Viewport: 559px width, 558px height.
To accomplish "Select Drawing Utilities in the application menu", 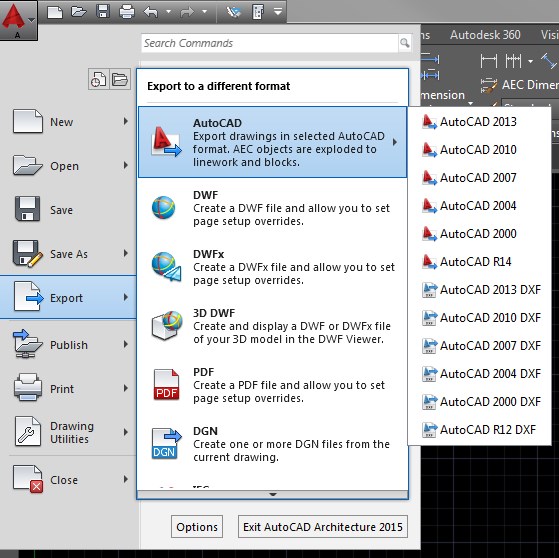I will pos(68,432).
